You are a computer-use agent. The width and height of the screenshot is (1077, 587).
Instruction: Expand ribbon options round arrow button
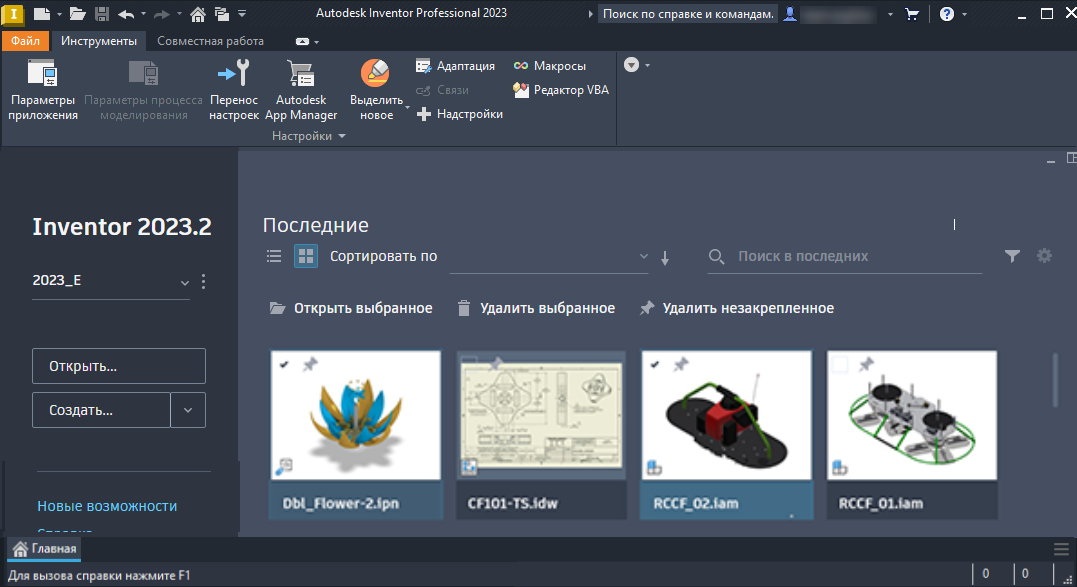(632, 65)
